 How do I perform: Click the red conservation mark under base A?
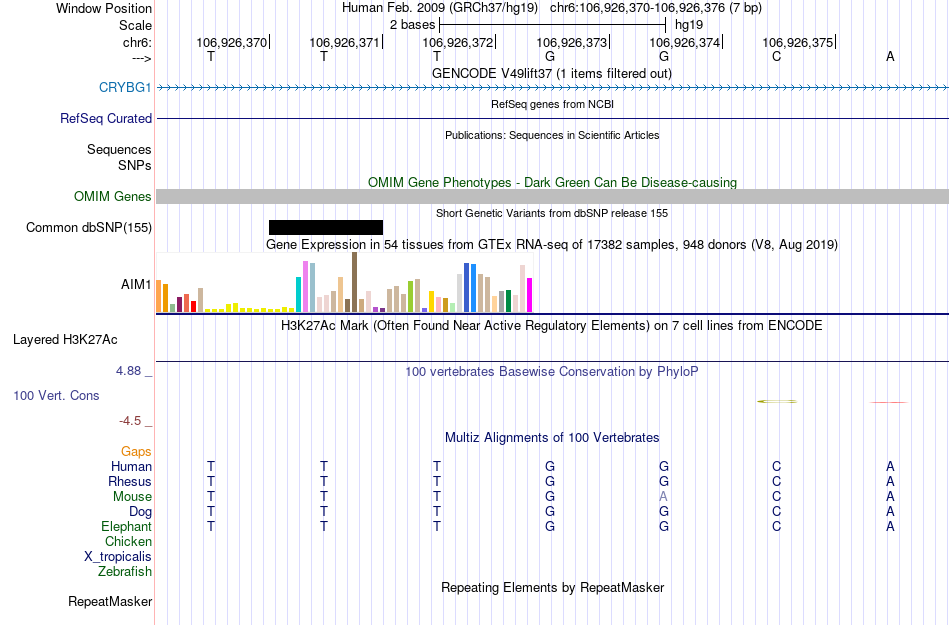click(889, 402)
